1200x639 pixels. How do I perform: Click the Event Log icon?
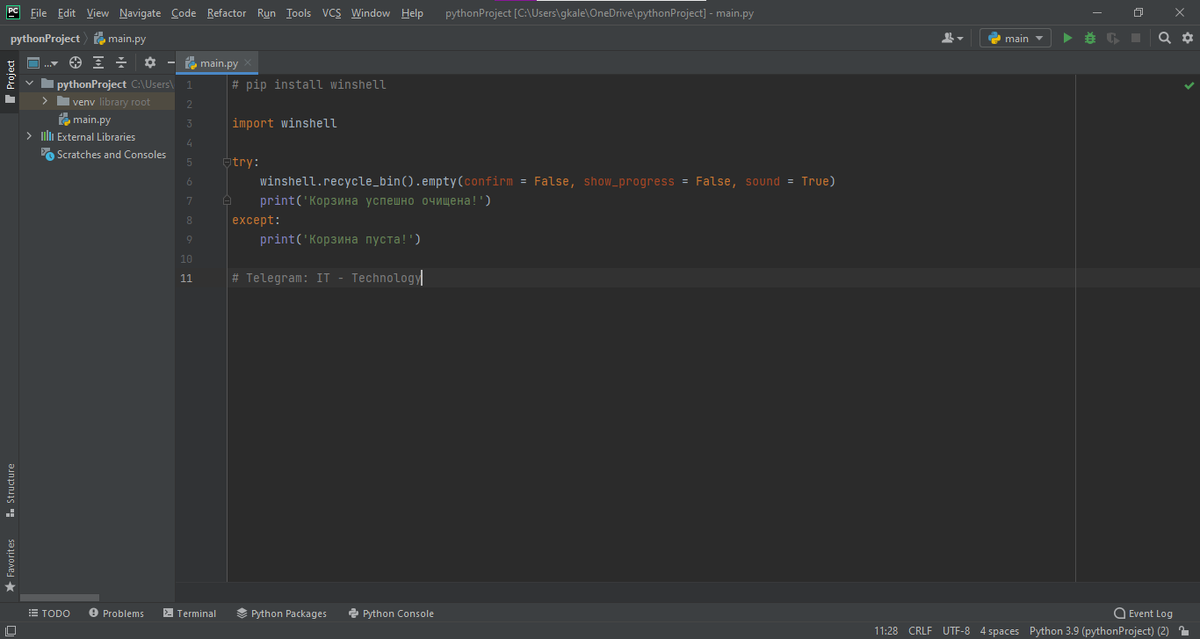click(x=1122, y=613)
